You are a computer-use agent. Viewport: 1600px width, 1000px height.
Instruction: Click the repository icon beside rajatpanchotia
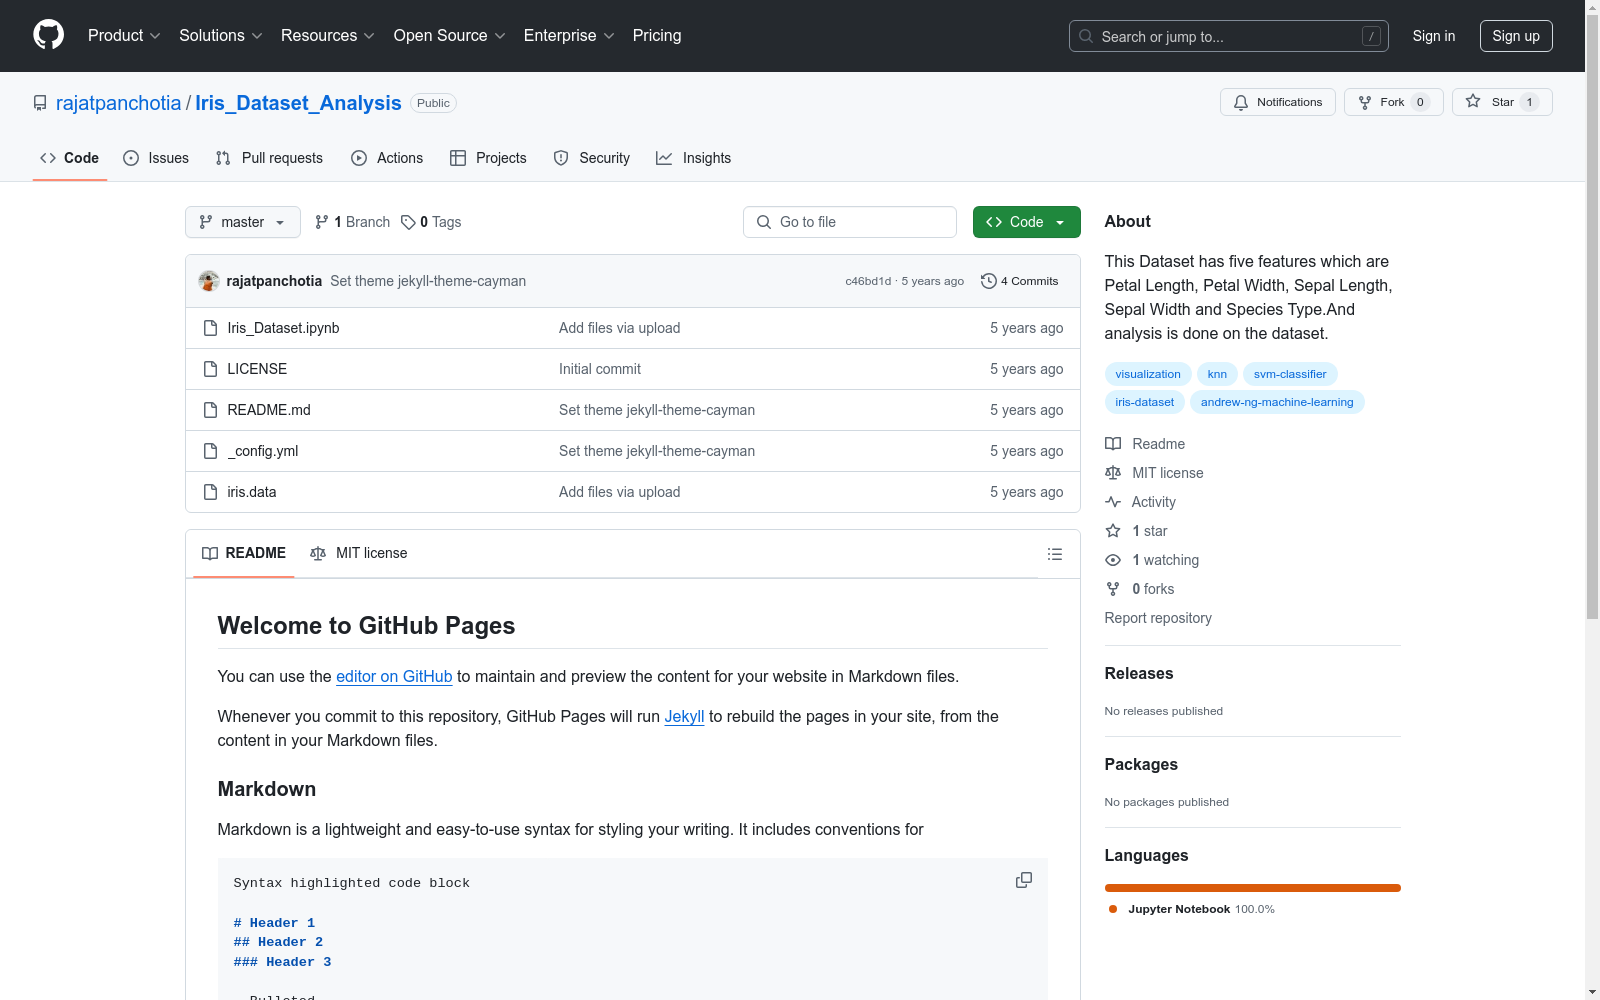pyautogui.click(x=40, y=103)
